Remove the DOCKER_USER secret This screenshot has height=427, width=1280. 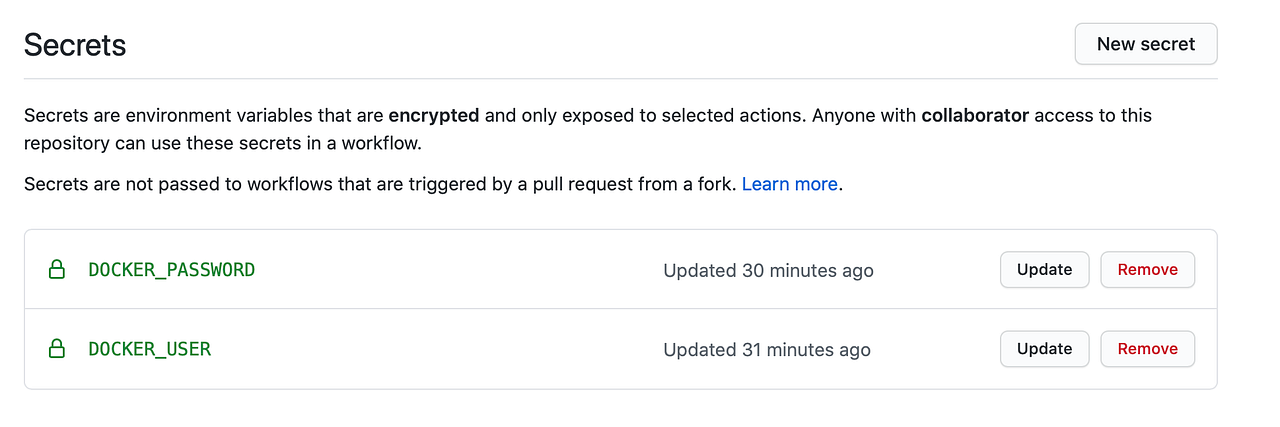tap(1147, 349)
